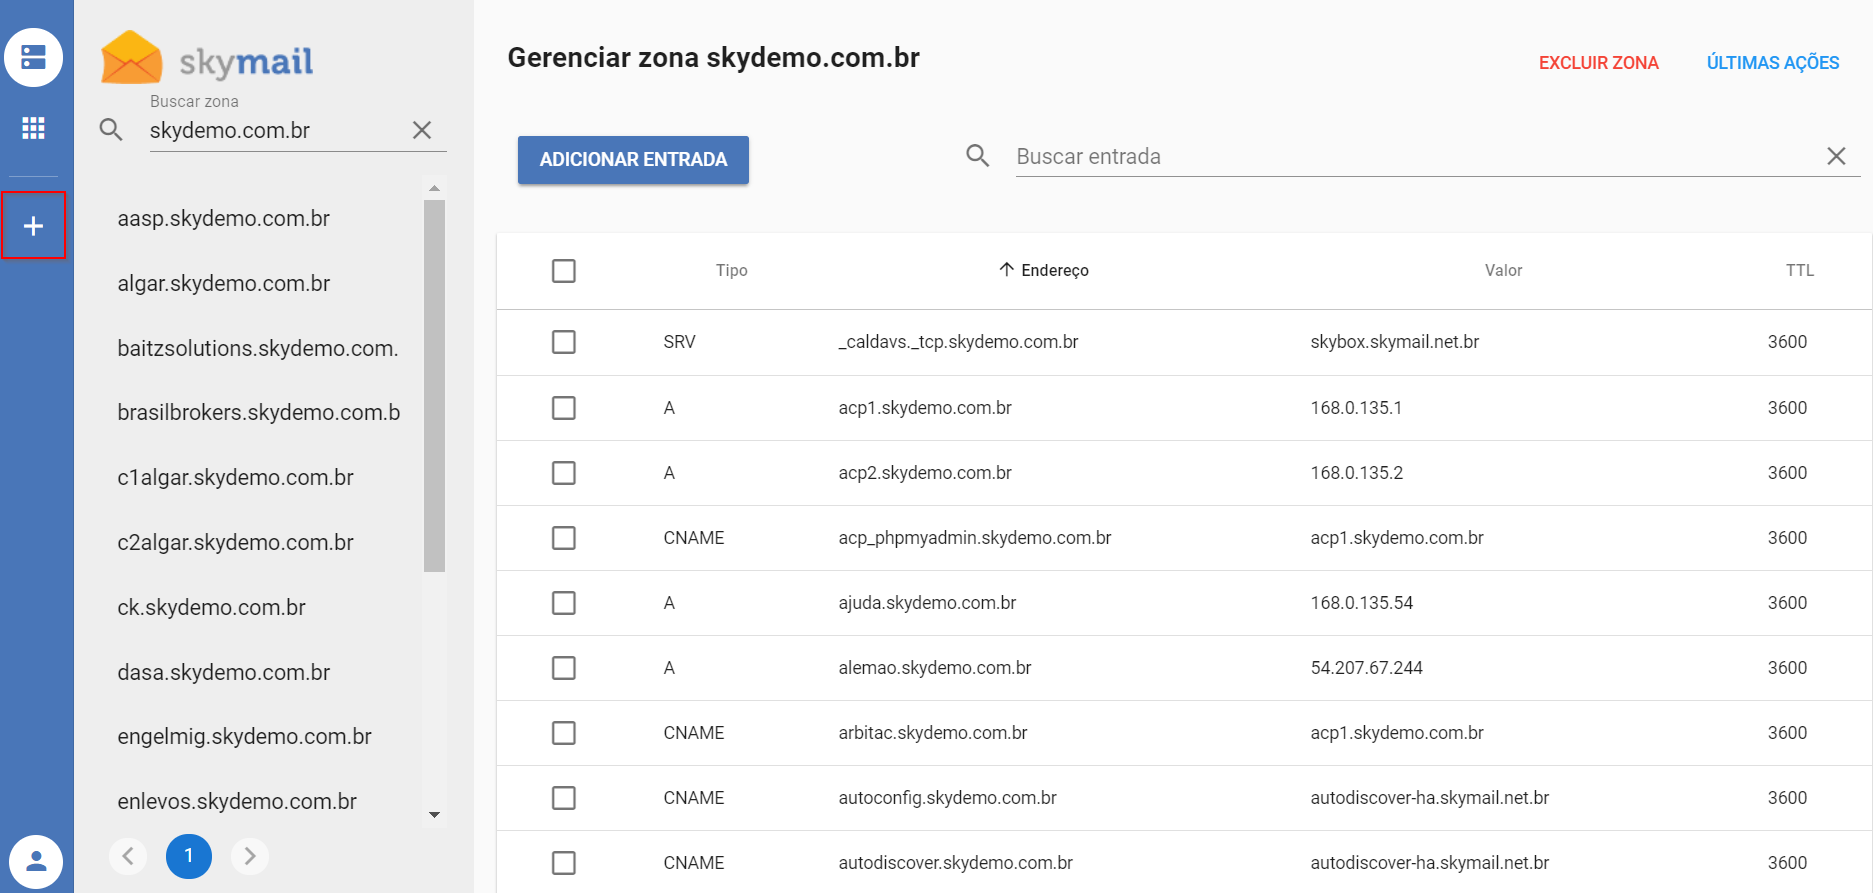Image resolution: width=1873 pixels, height=893 pixels.
Task: Open the apps grid icon
Action: (x=34, y=128)
